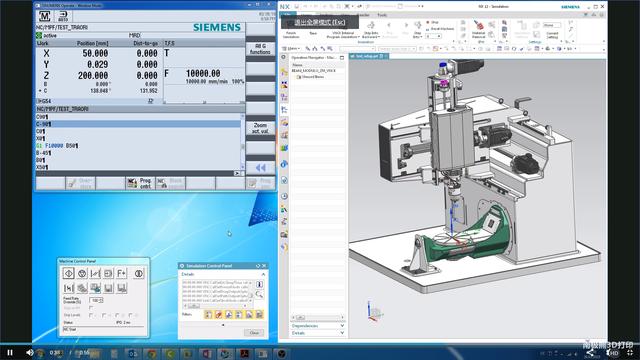Click the monitor icon with blue mark
Viewport: 640px width, 360px height.
click(x=95, y=288)
